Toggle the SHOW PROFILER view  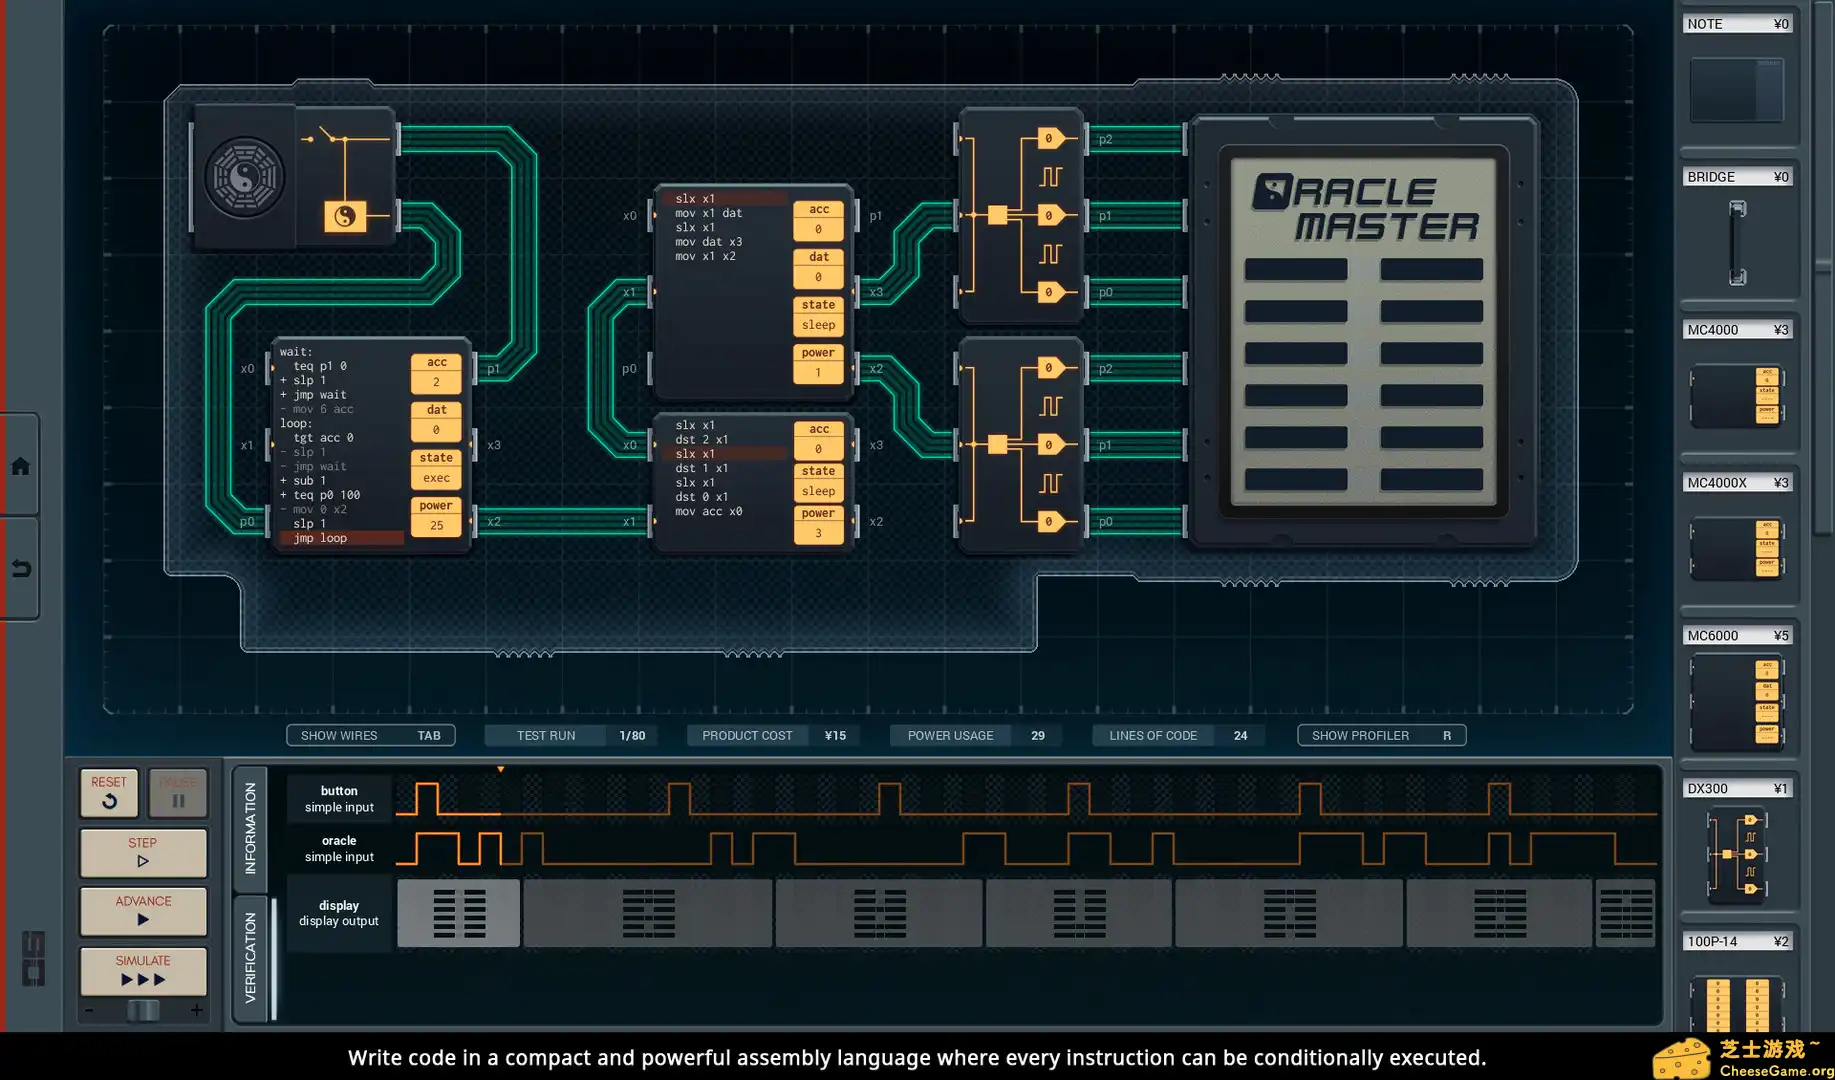(1380, 735)
